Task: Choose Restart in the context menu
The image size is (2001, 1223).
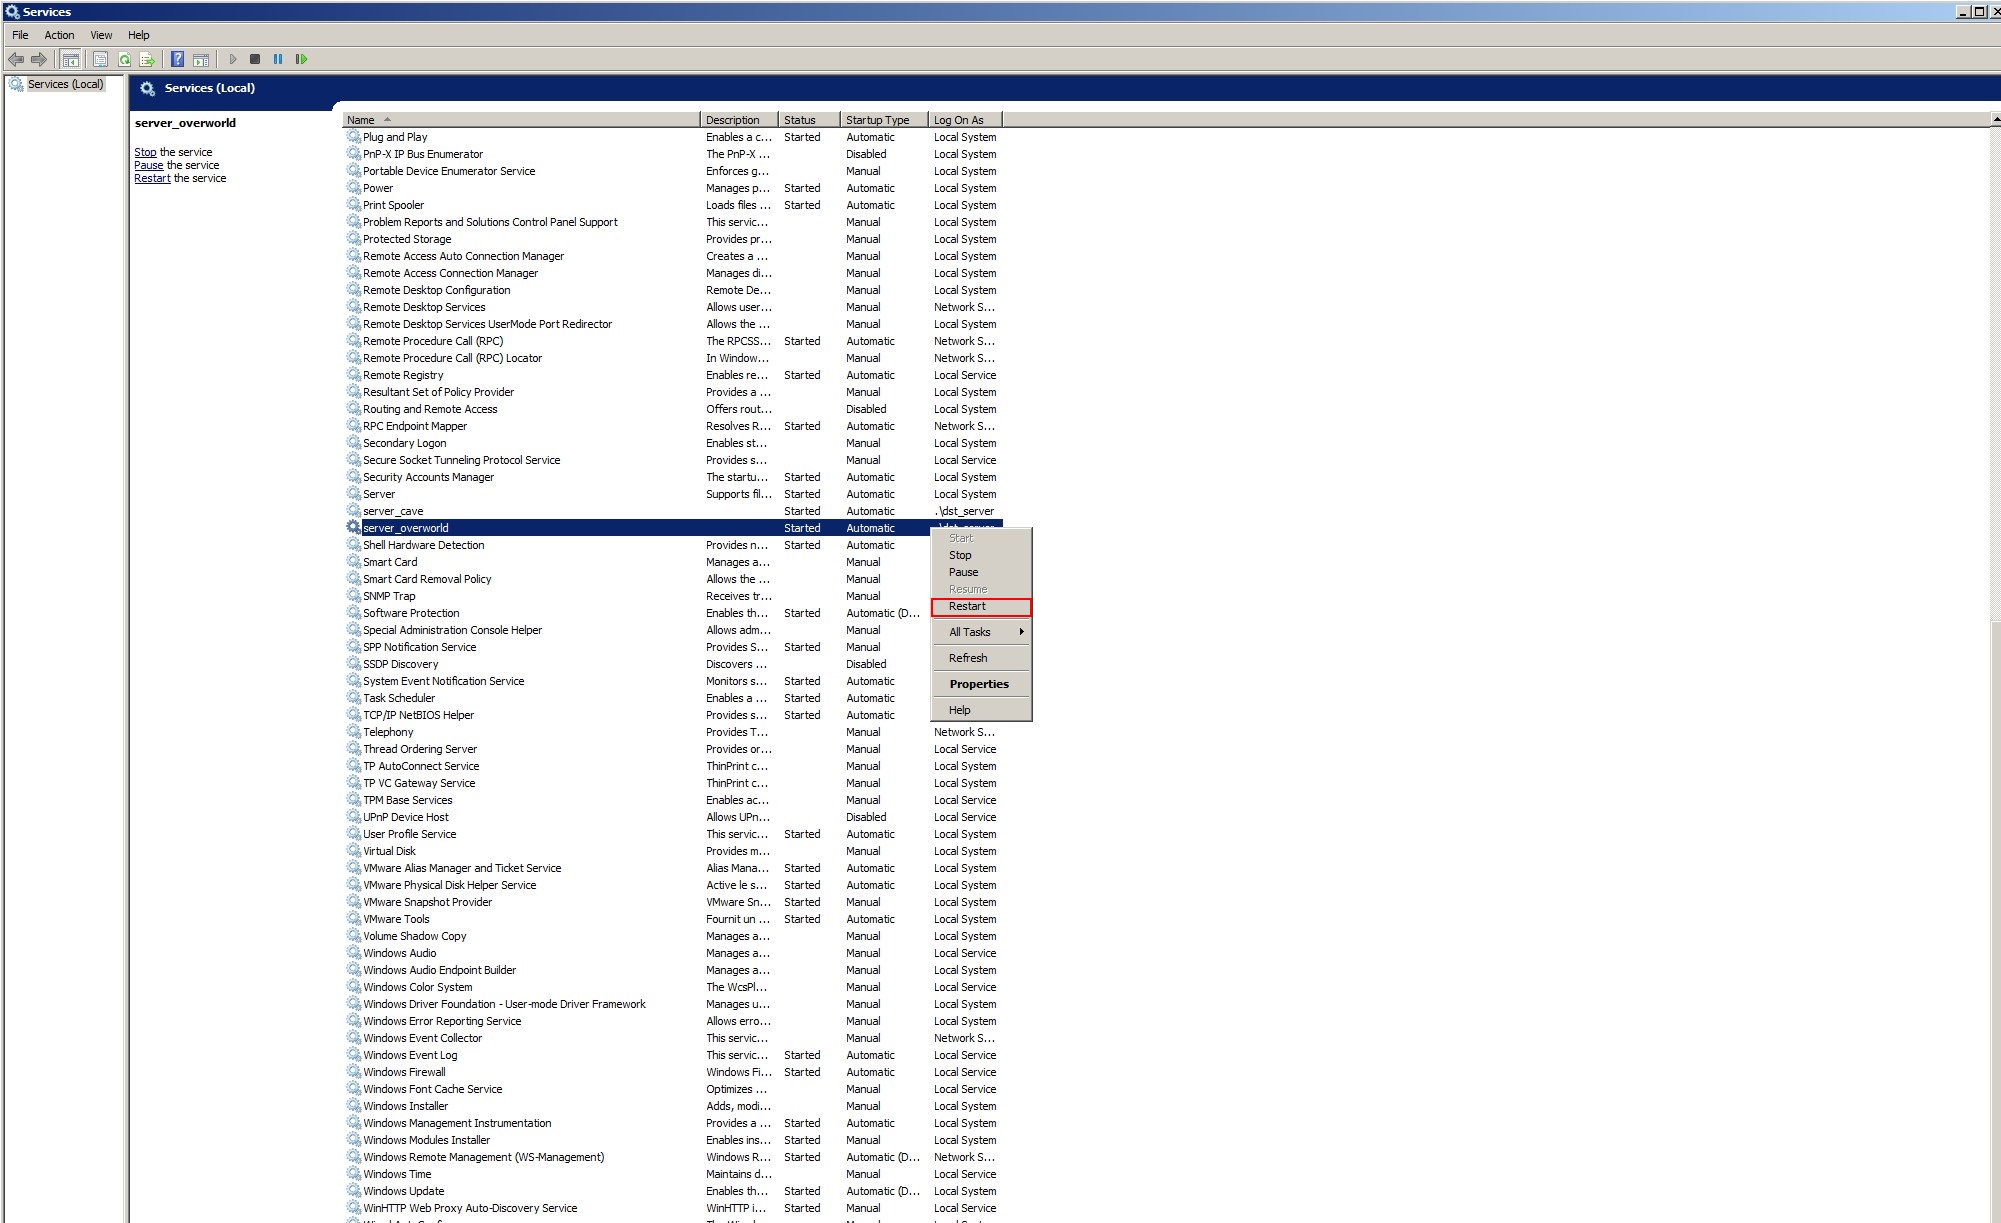Action: pyautogui.click(x=967, y=607)
